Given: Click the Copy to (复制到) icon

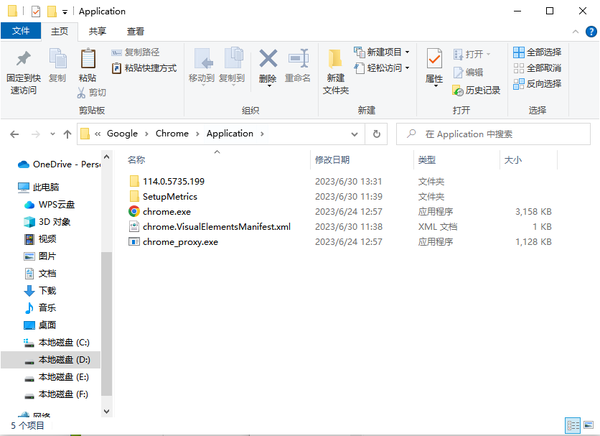Looking at the screenshot, I should 233,58.
